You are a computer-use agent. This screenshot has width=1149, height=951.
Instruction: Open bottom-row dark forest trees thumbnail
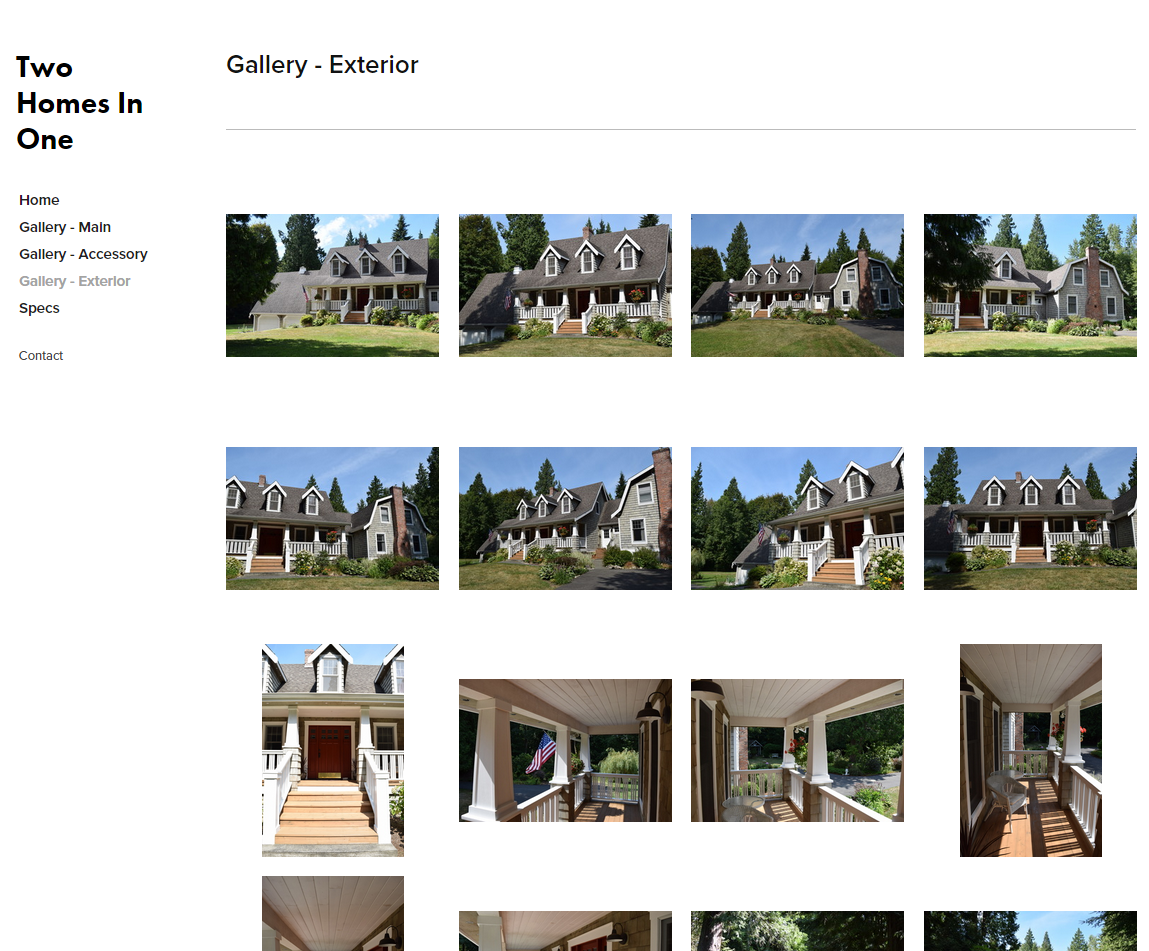797,931
